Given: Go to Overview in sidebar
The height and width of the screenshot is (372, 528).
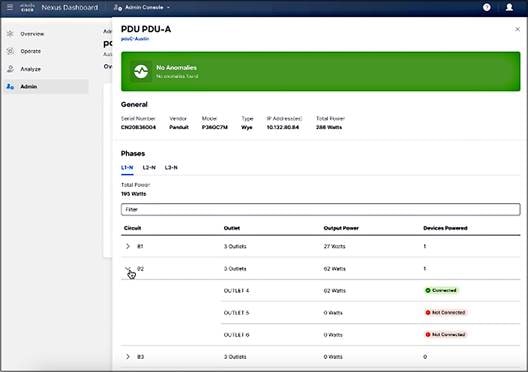Looking at the screenshot, I should coord(32,34).
